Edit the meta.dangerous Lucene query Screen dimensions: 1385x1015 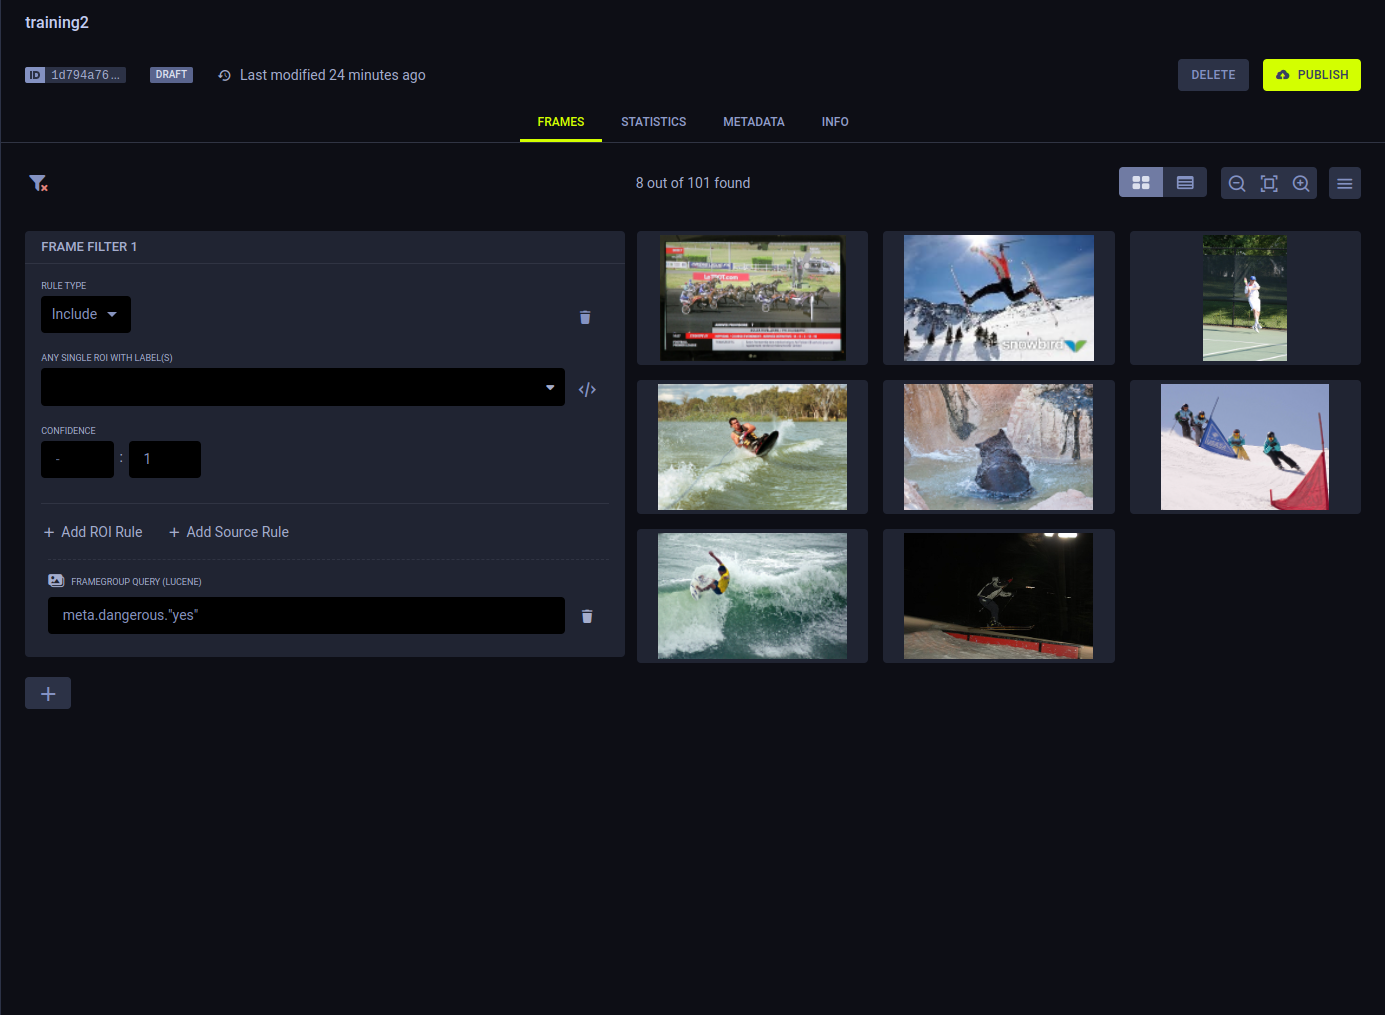click(306, 615)
